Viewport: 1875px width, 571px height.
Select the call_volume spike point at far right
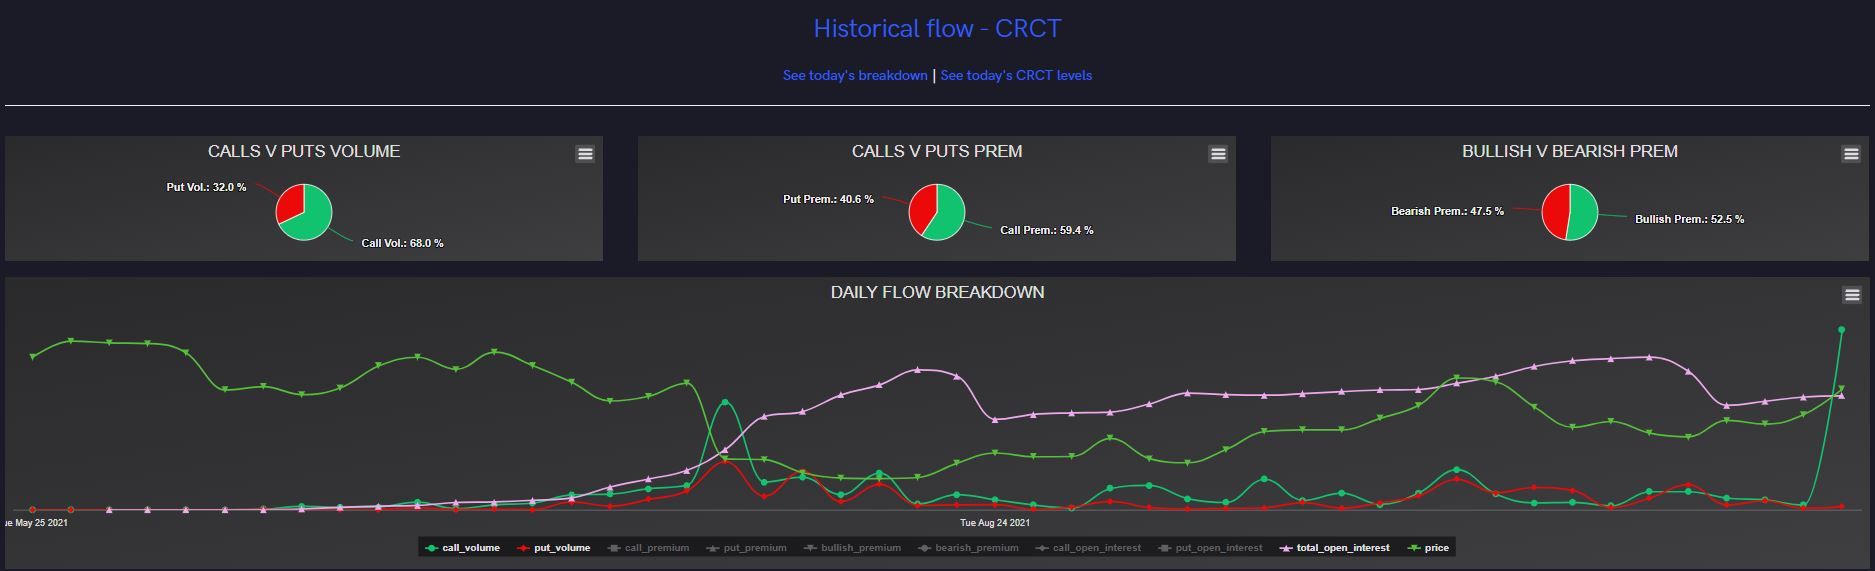tap(1841, 329)
